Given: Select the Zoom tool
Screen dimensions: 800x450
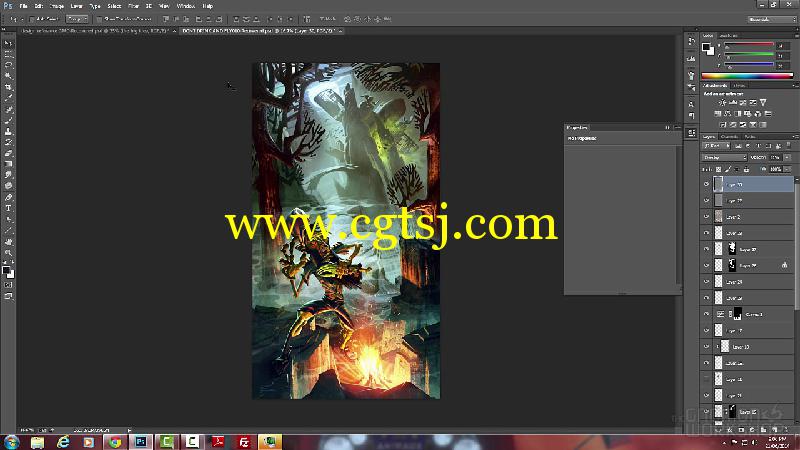Looking at the screenshot, I should coord(8,253).
